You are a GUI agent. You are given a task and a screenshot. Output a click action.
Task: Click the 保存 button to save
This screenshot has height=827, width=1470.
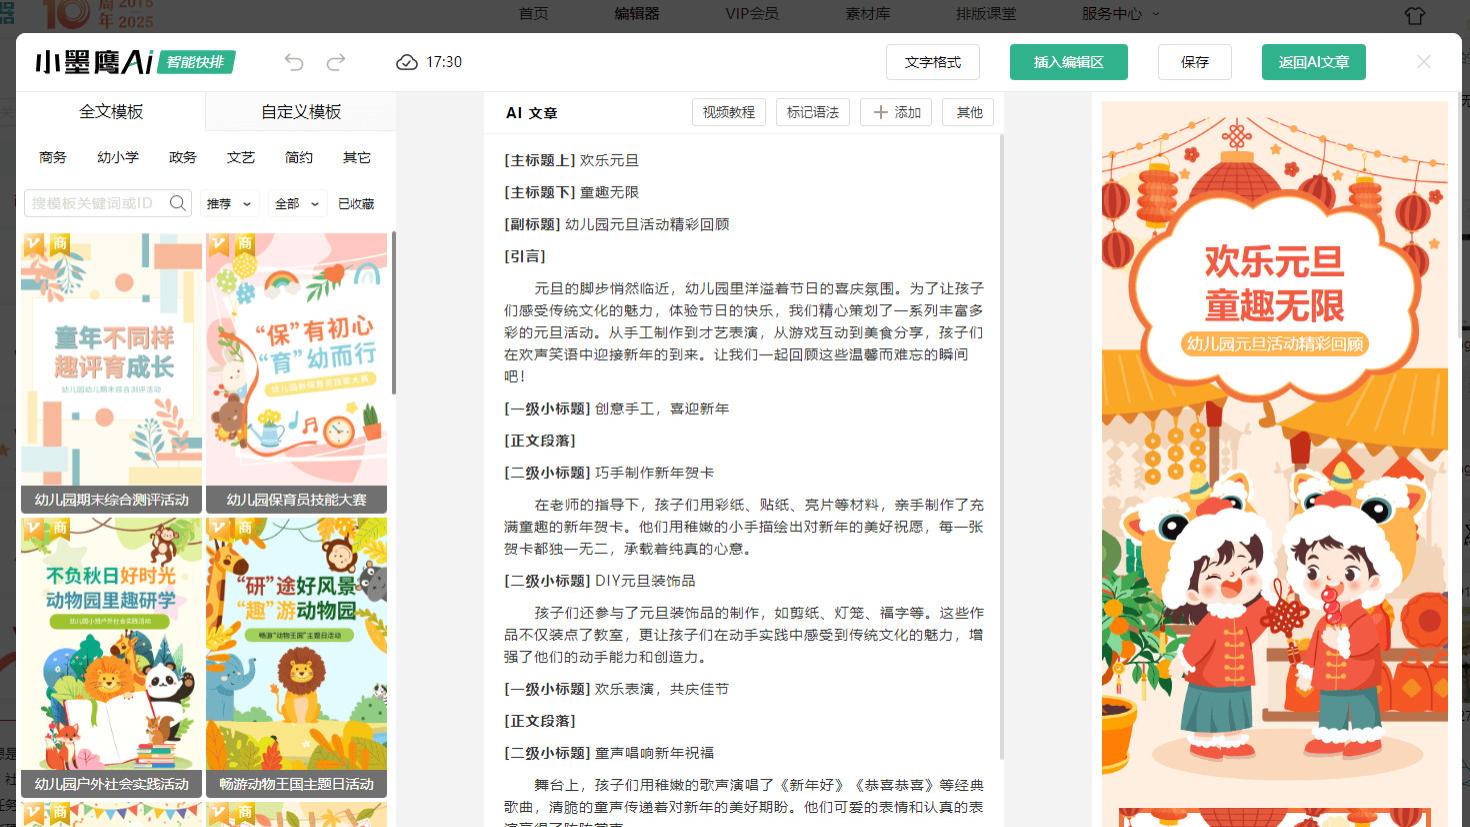pyautogui.click(x=1194, y=61)
